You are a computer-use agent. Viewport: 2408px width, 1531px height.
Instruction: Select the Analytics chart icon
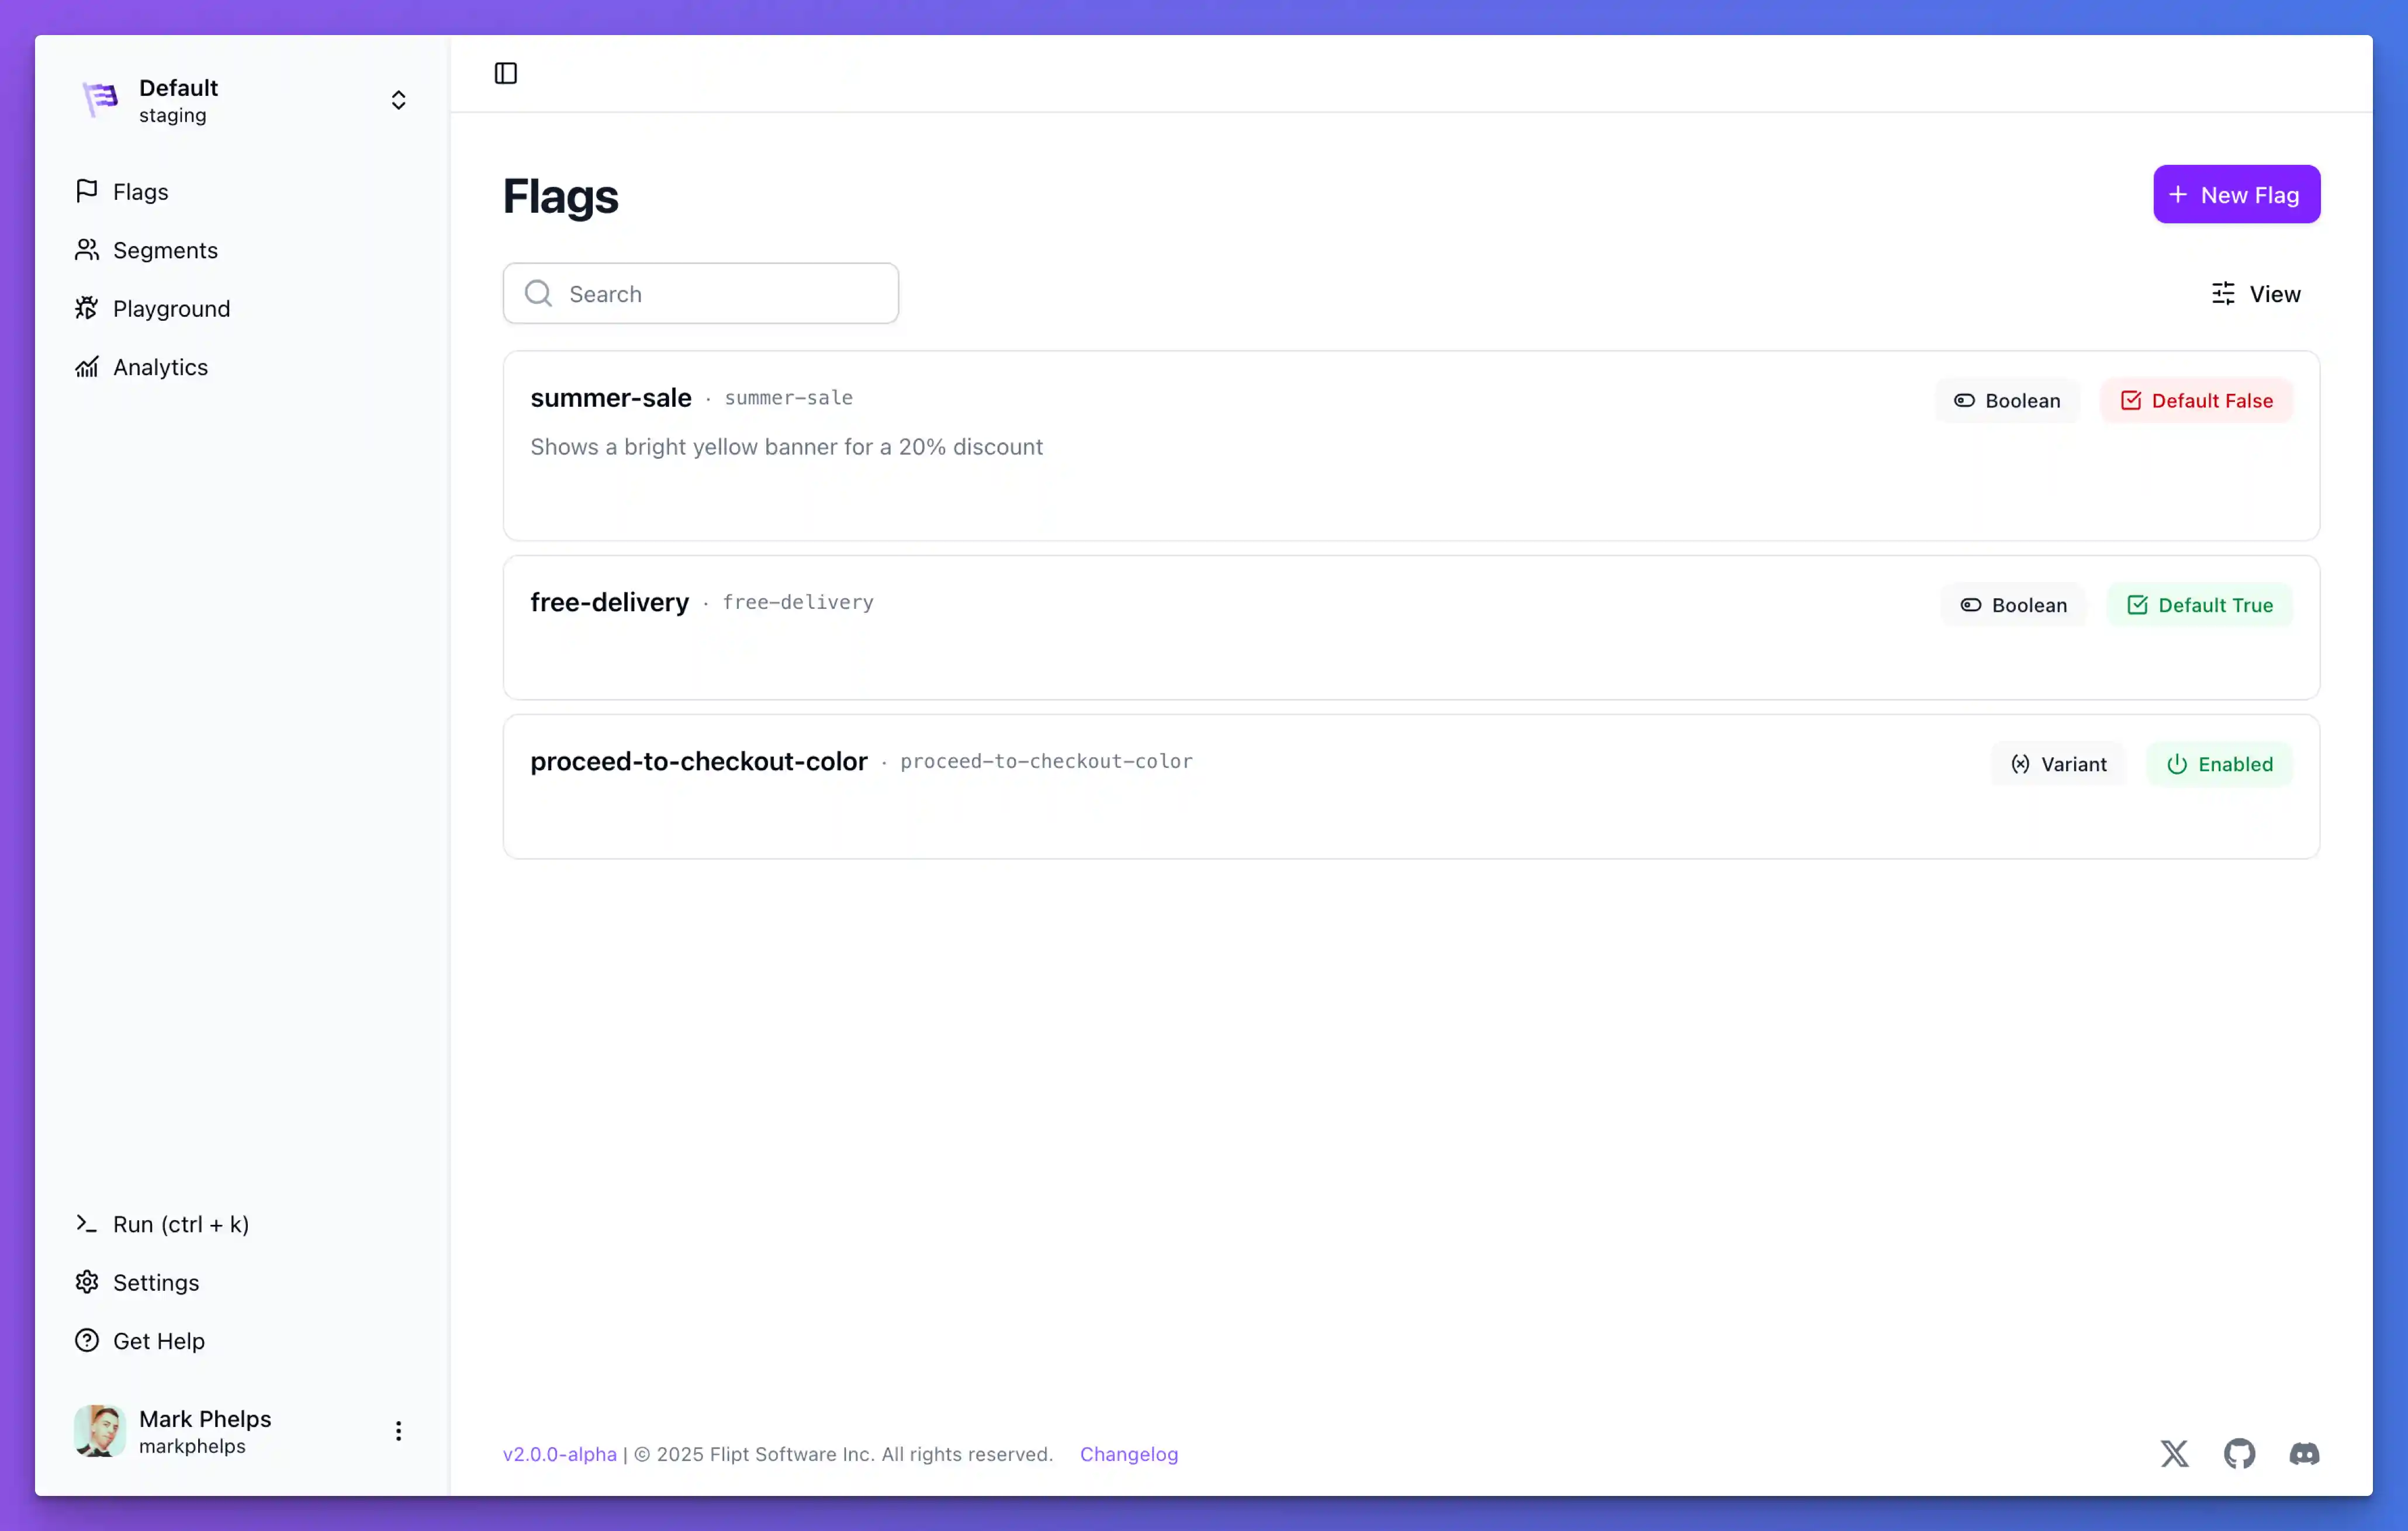pos(87,366)
